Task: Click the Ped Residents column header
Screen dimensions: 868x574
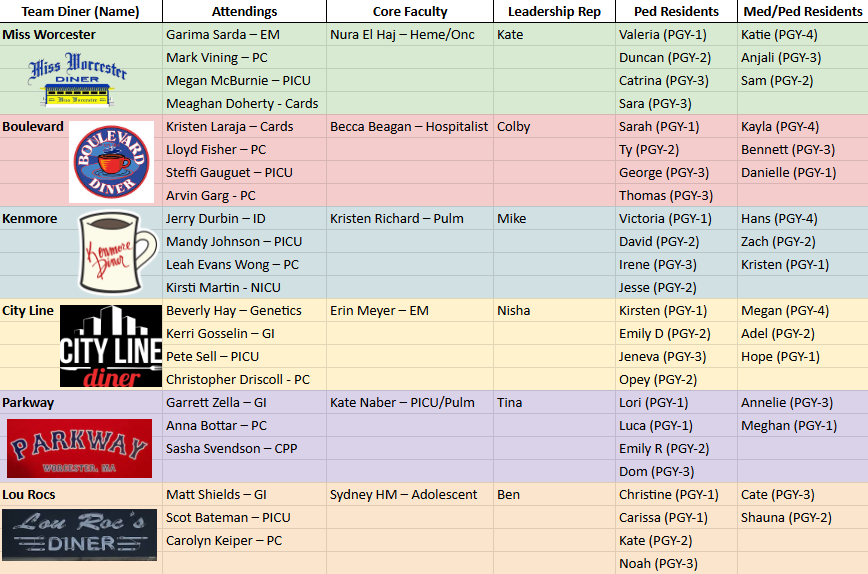Action: (676, 12)
